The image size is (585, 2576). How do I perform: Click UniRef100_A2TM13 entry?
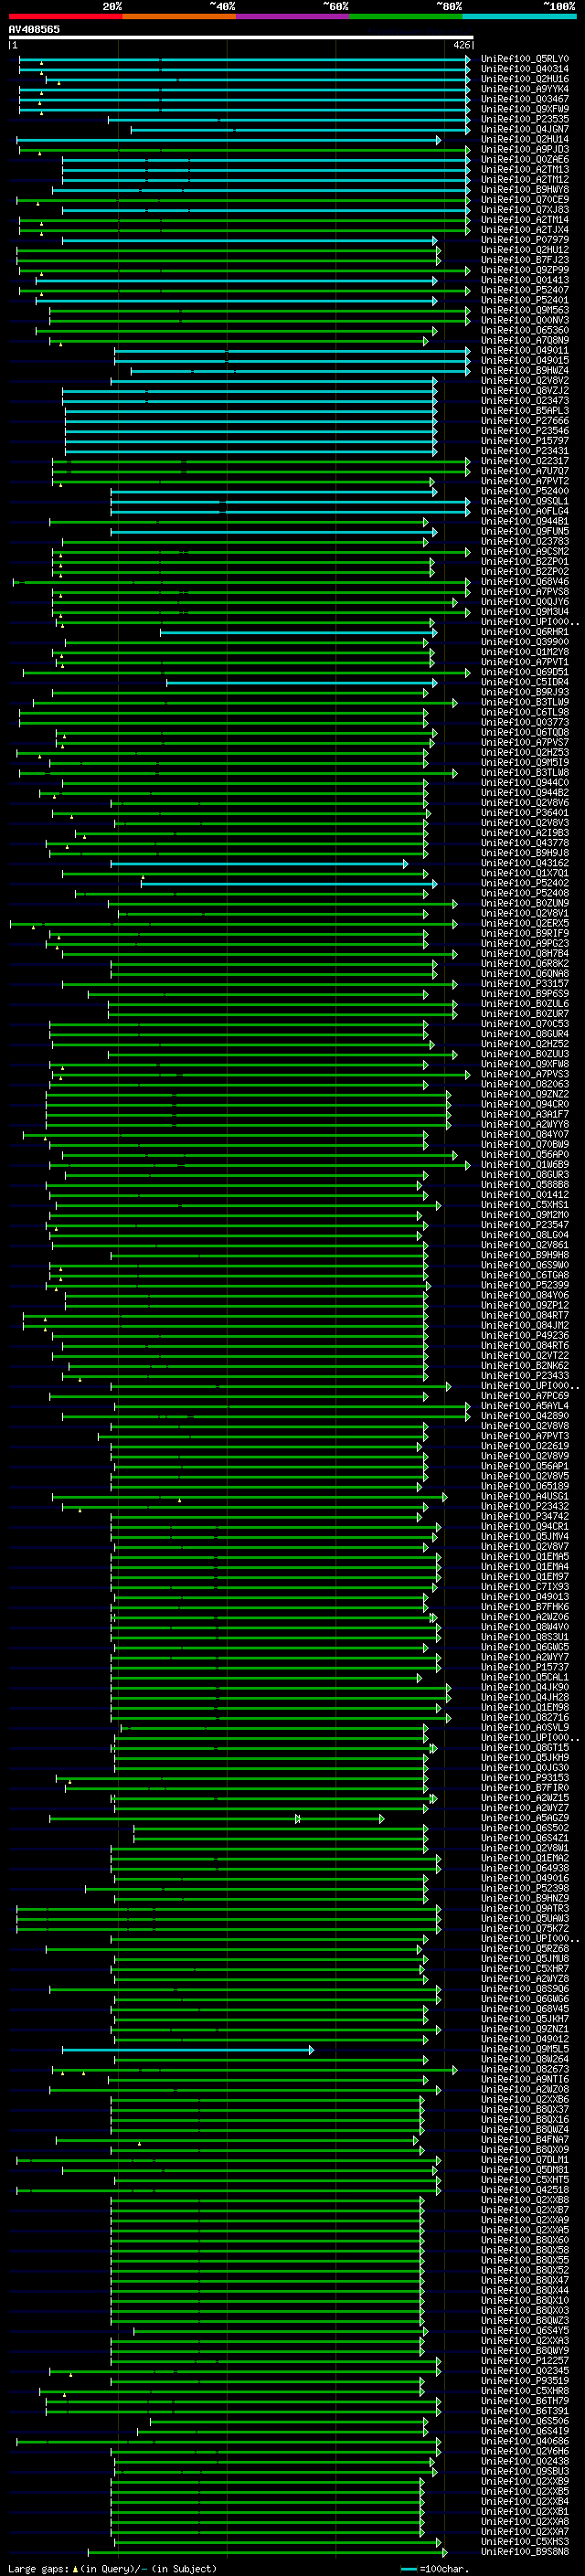pos(524,170)
